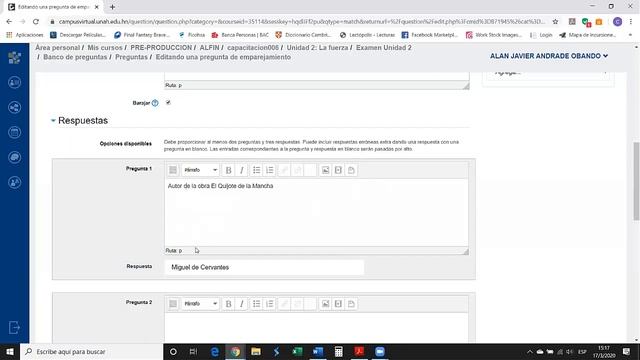Insert bulleted list in Pregunta 1 editor

pos(256,170)
